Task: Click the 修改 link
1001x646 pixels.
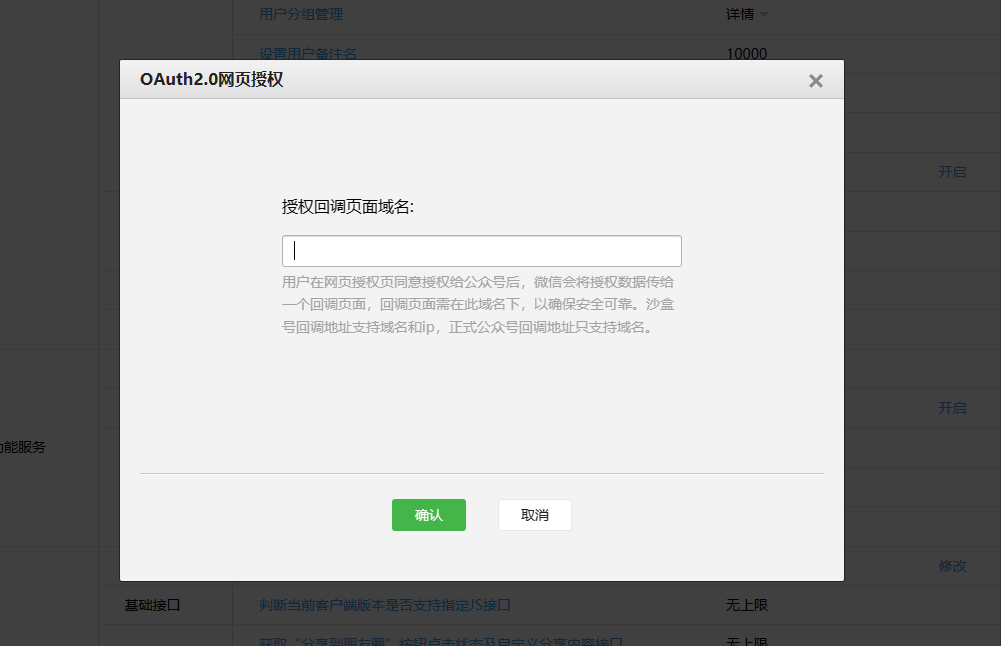Action: pyautogui.click(x=951, y=566)
